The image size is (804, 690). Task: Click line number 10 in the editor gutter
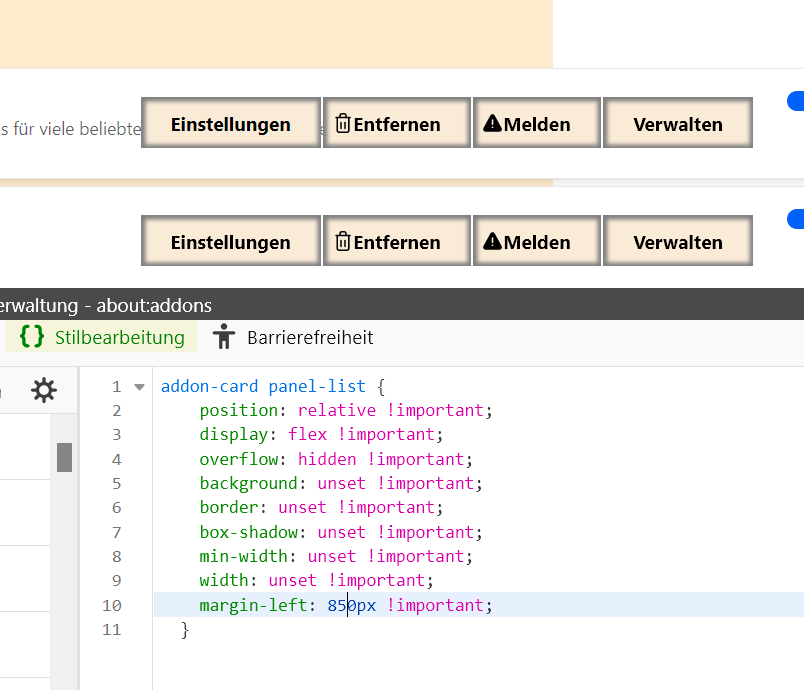click(x=111, y=605)
